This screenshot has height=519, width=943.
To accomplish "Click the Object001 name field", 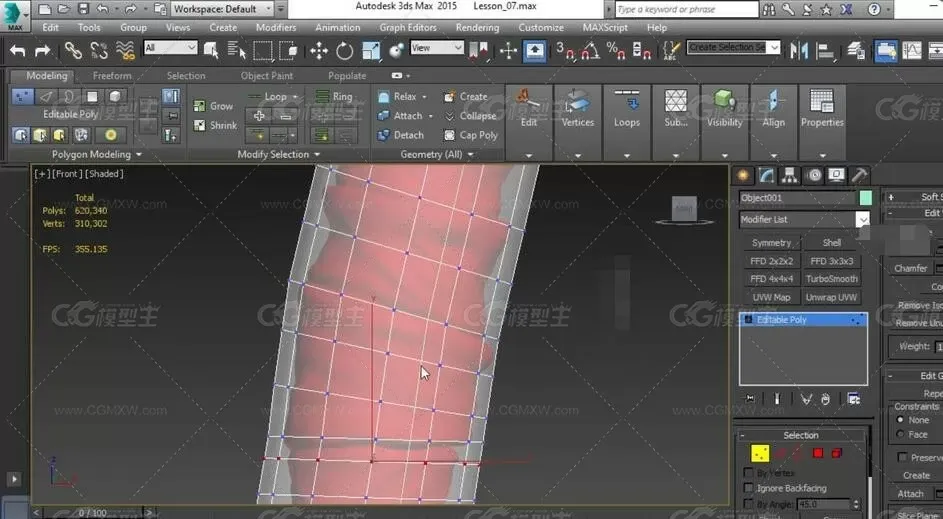I will pos(797,198).
